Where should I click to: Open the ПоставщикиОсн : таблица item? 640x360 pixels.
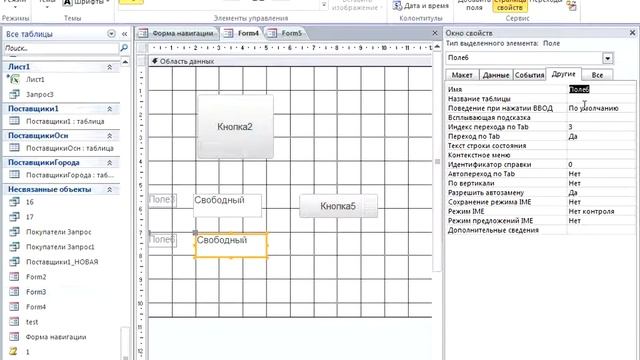coord(70,148)
